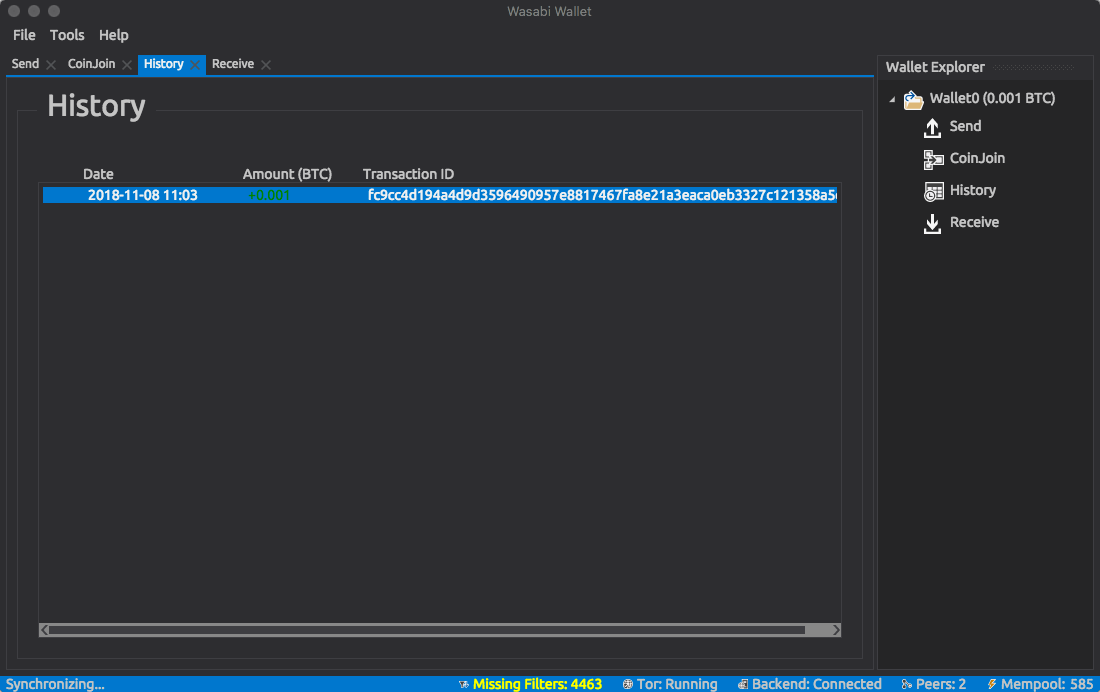
Task: Click the scrollbar left arrow
Action: click(x=44, y=630)
